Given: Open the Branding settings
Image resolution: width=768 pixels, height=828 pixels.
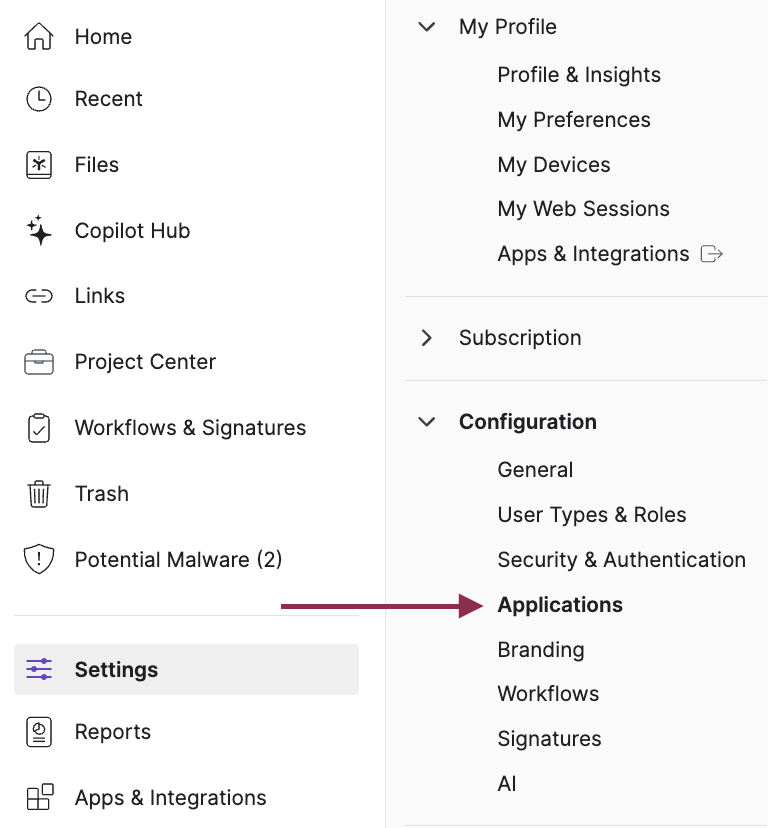Looking at the screenshot, I should point(540,649).
